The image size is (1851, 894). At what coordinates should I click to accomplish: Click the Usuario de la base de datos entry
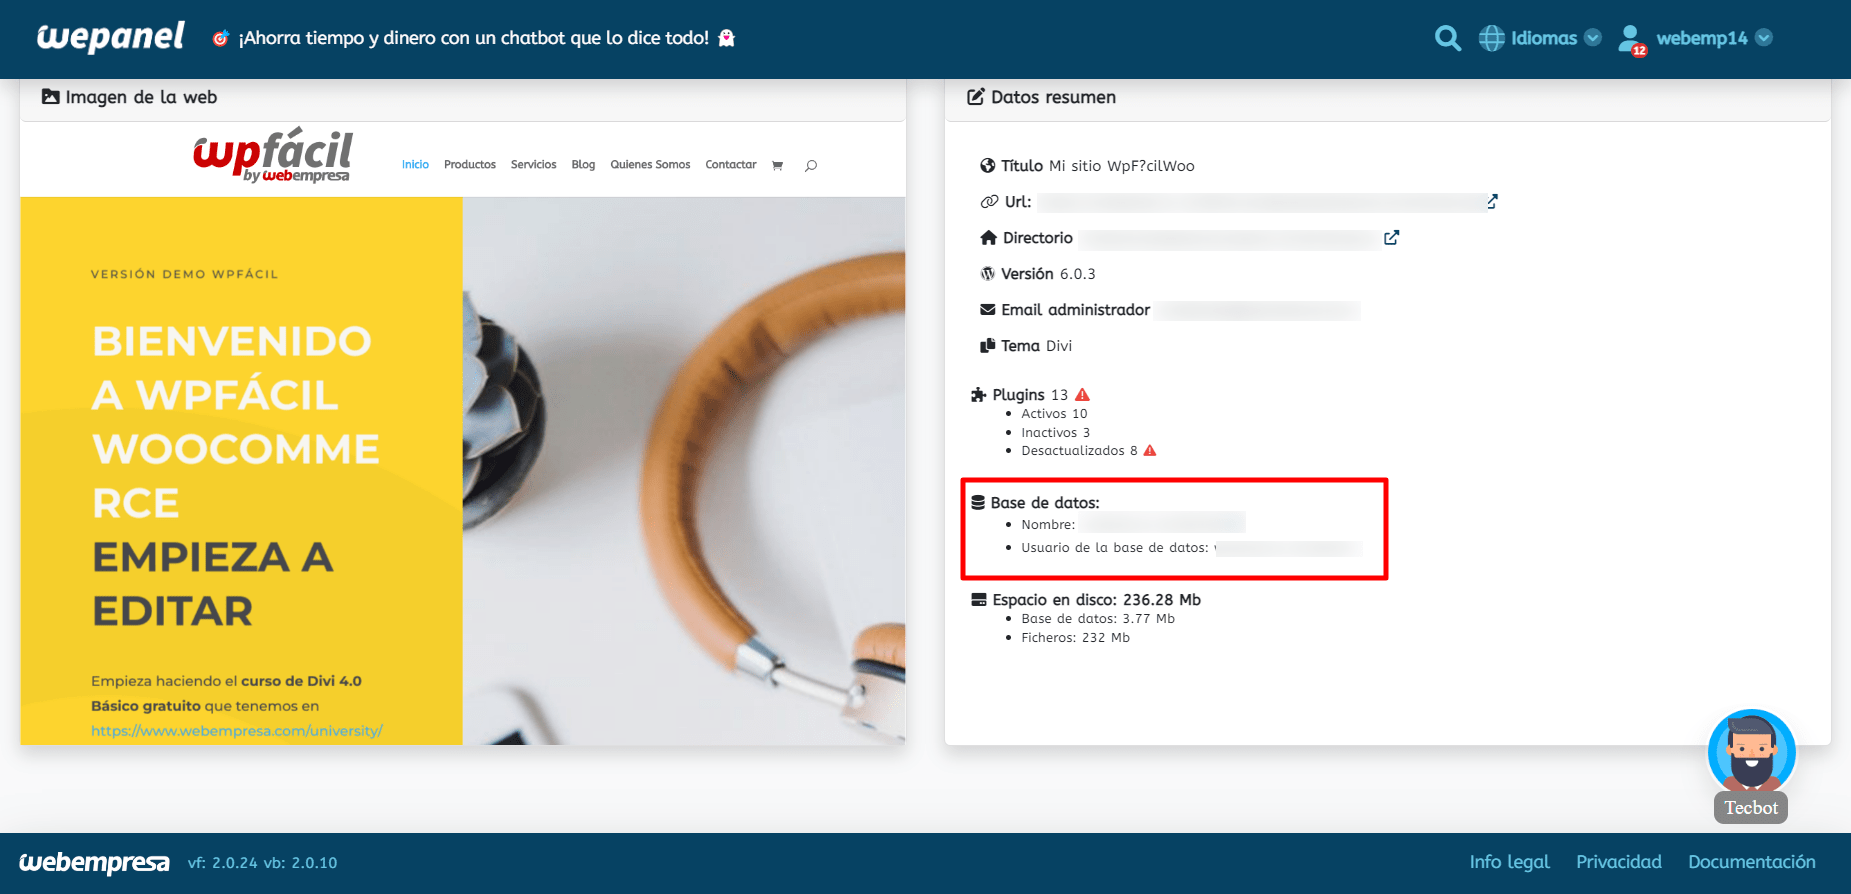click(x=1191, y=547)
